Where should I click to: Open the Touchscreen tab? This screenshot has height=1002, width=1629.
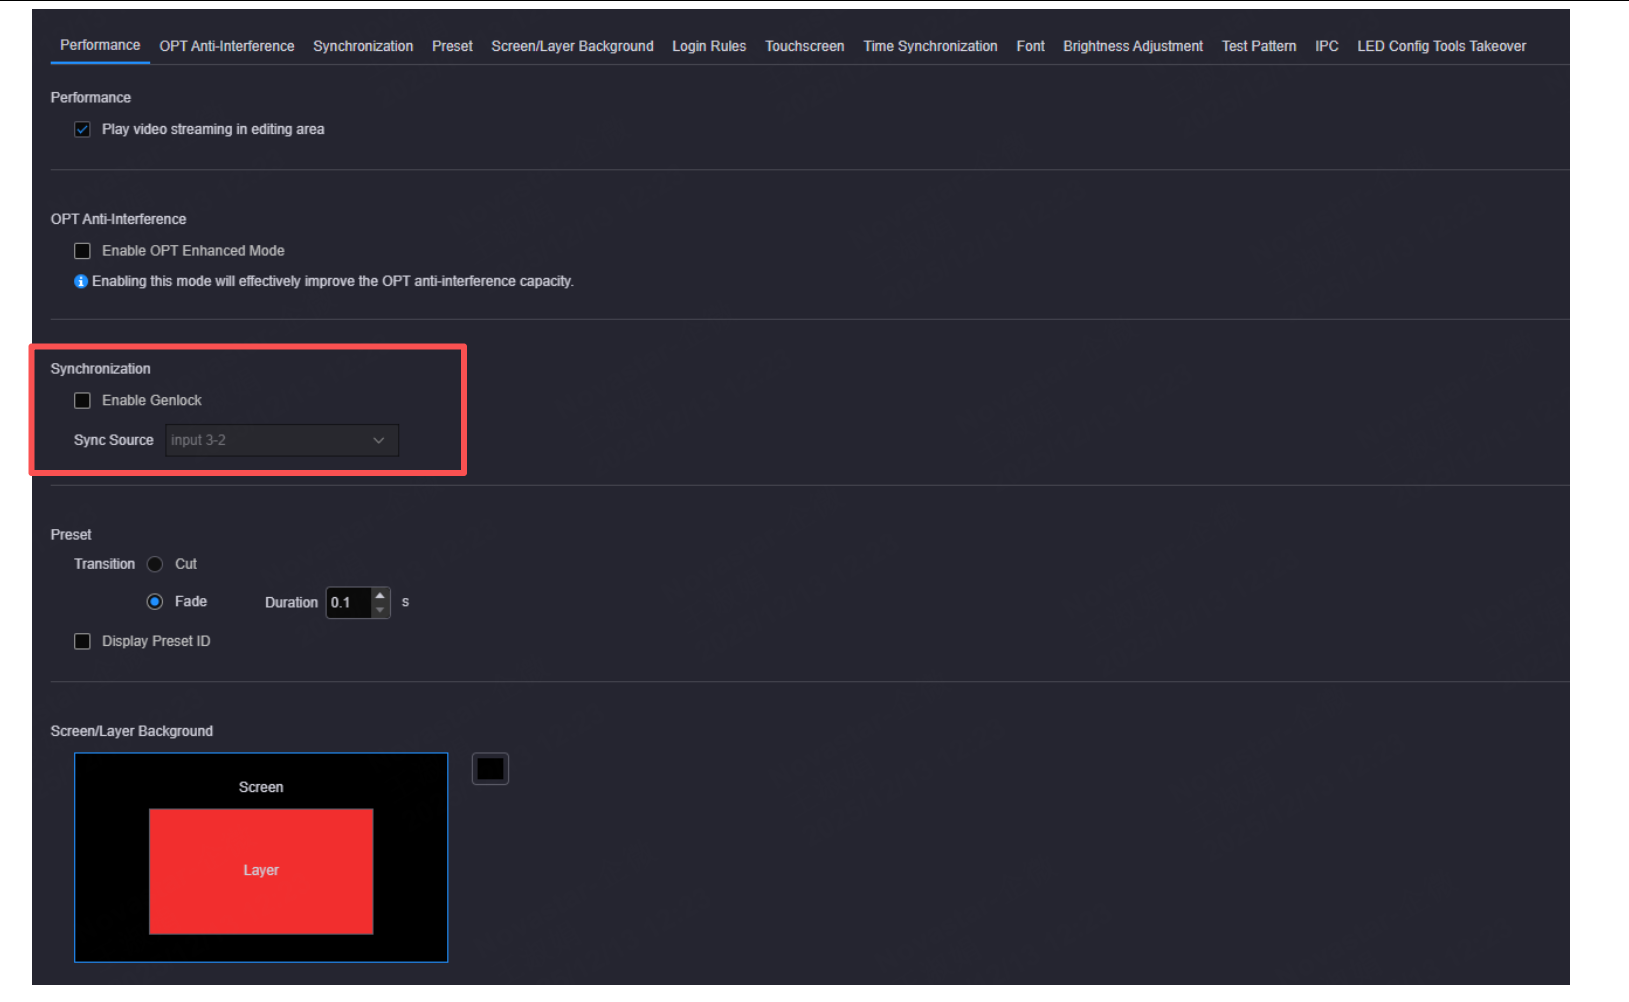pyautogui.click(x=804, y=46)
